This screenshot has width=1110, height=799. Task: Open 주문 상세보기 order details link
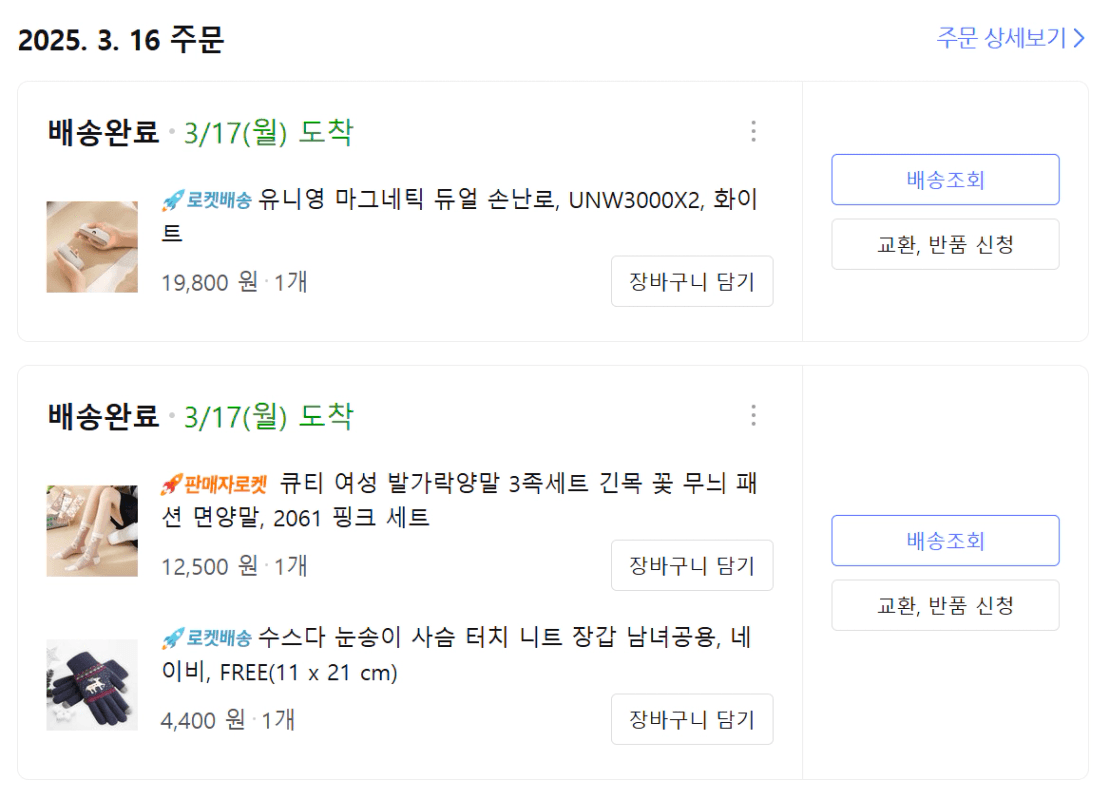coord(1001,38)
